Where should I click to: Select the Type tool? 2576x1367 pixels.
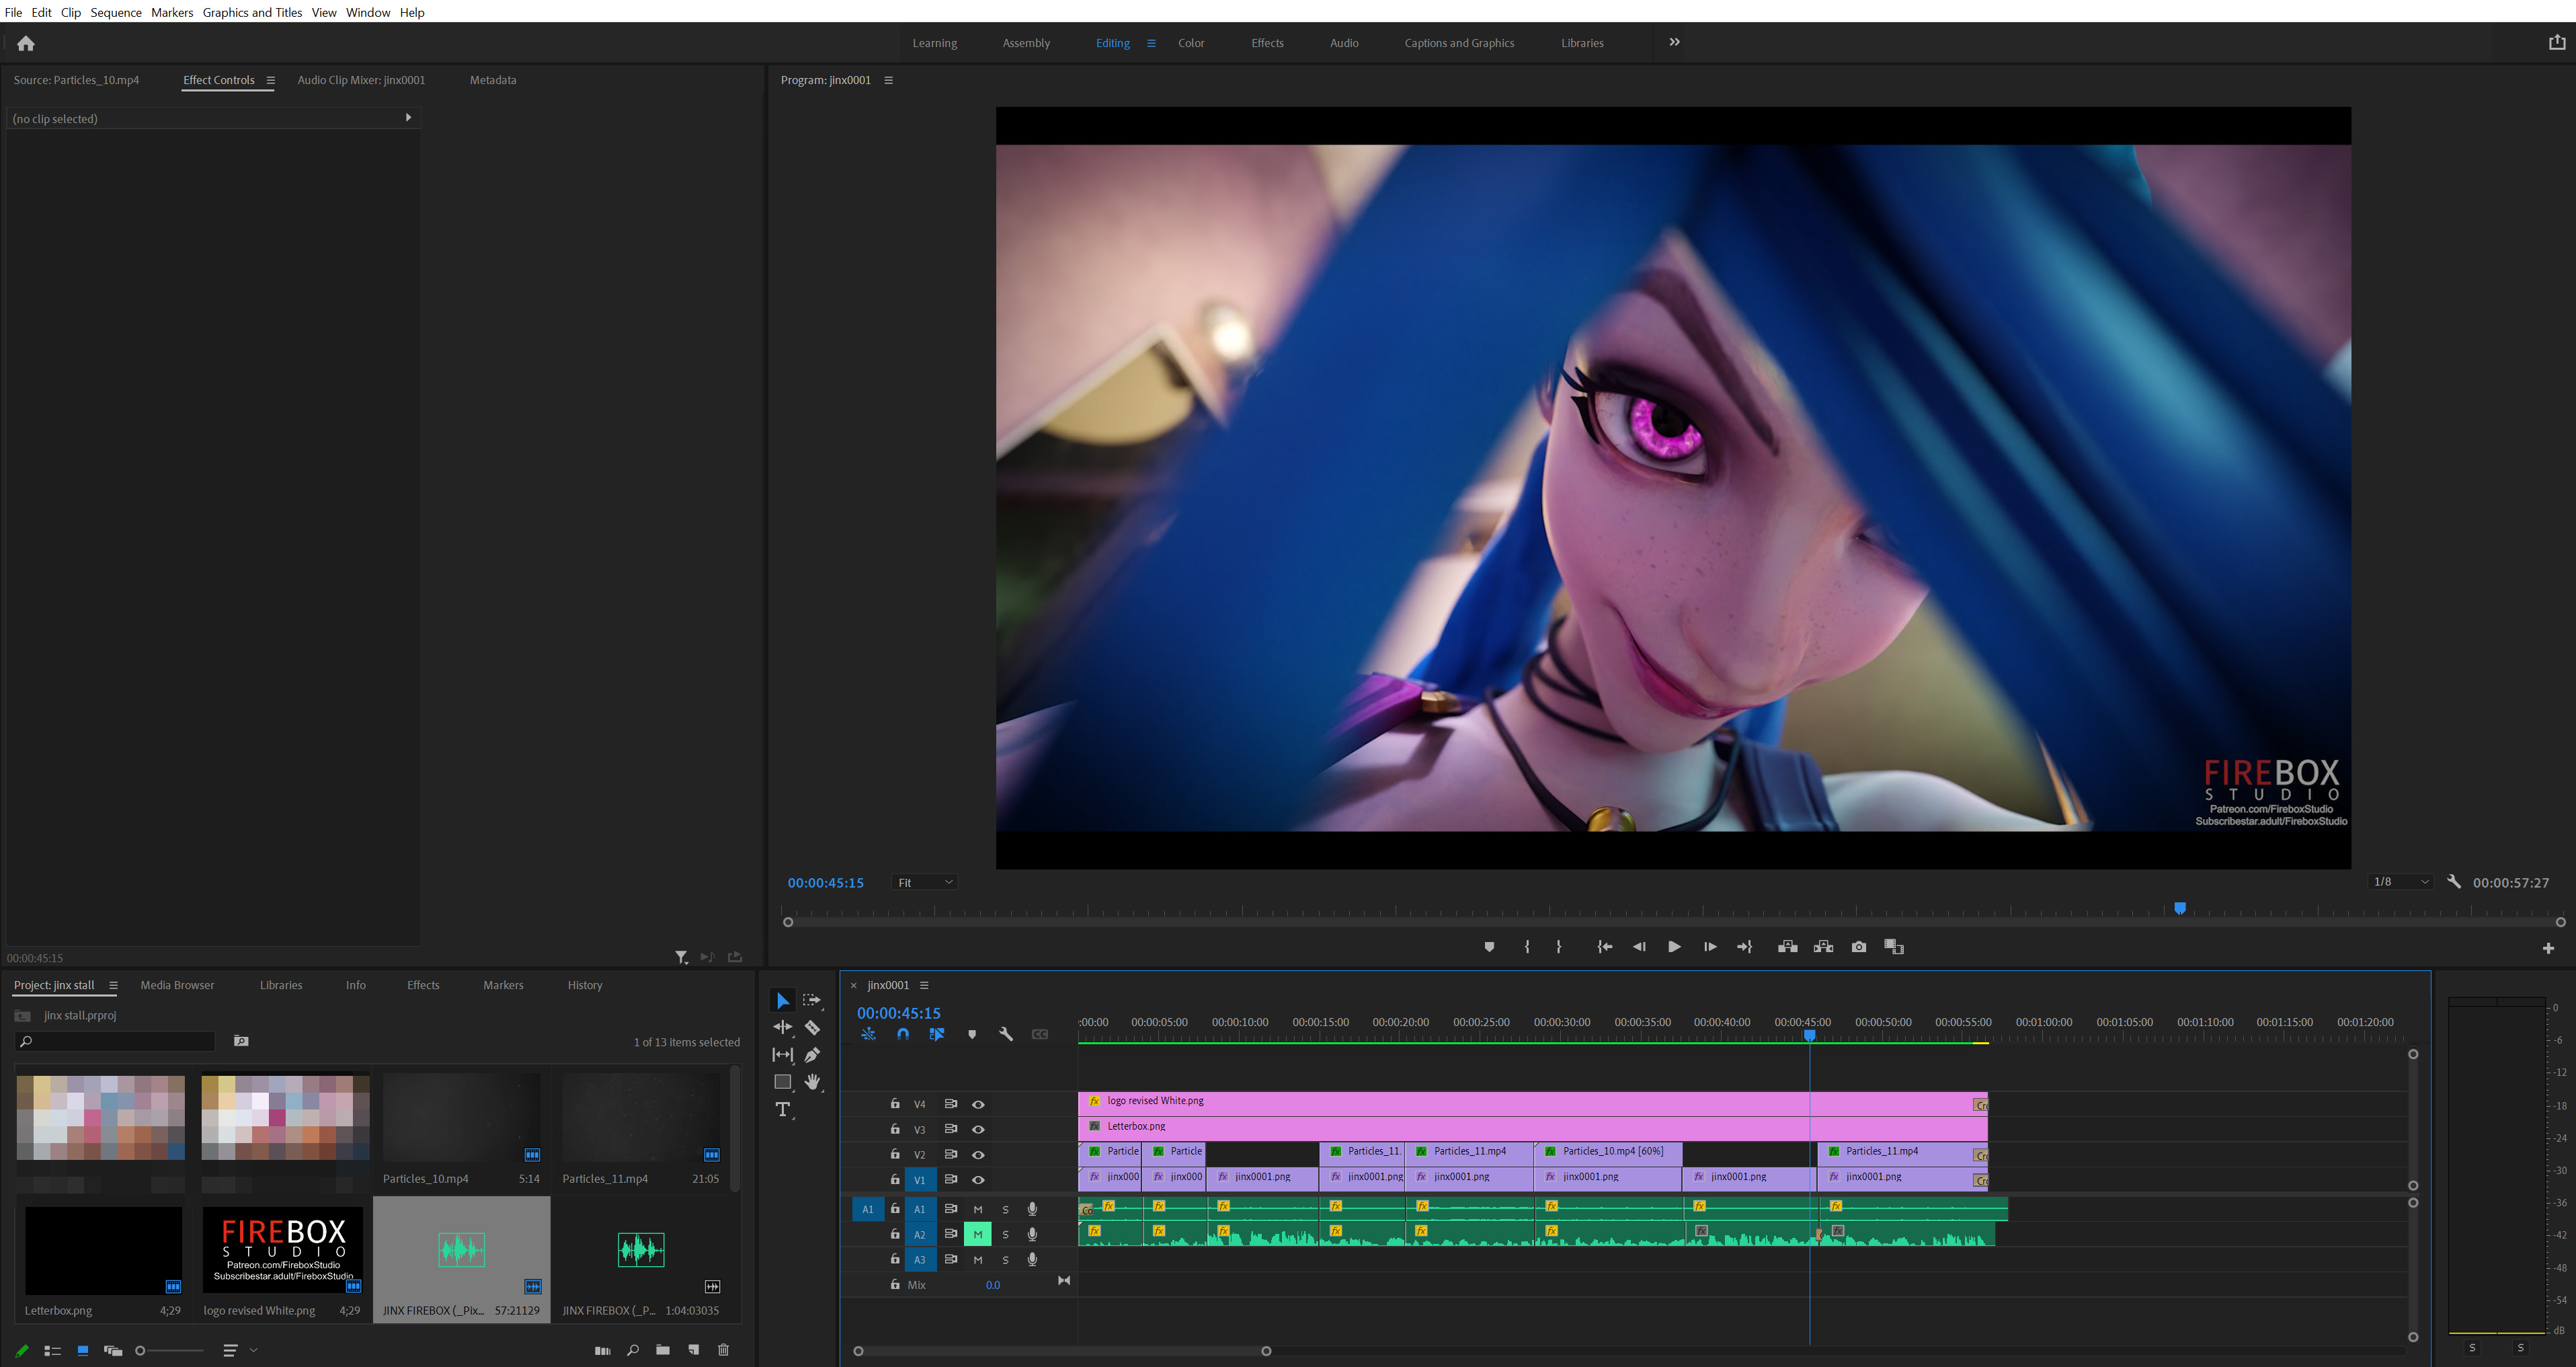[783, 1109]
